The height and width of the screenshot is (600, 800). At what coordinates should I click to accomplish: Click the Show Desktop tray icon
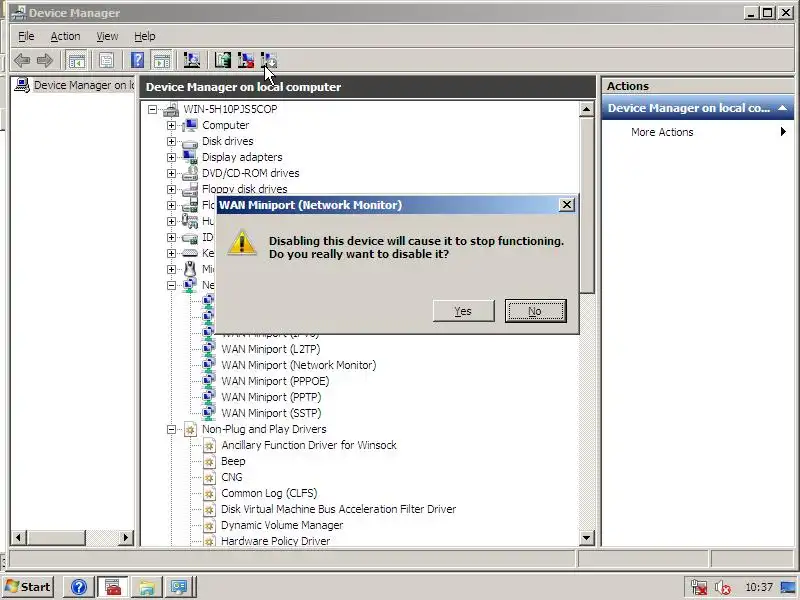pyautogui.click(x=788, y=587)
